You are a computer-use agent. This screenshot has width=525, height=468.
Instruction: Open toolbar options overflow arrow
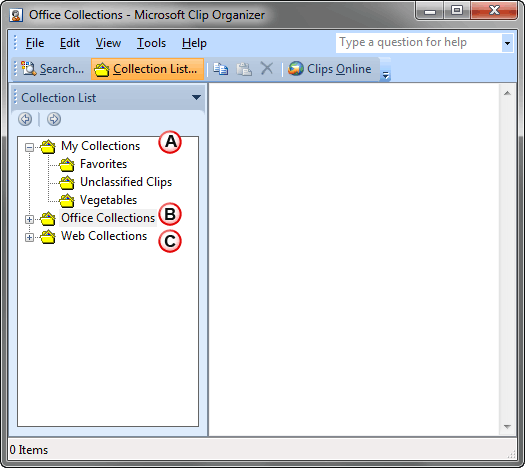385,75
